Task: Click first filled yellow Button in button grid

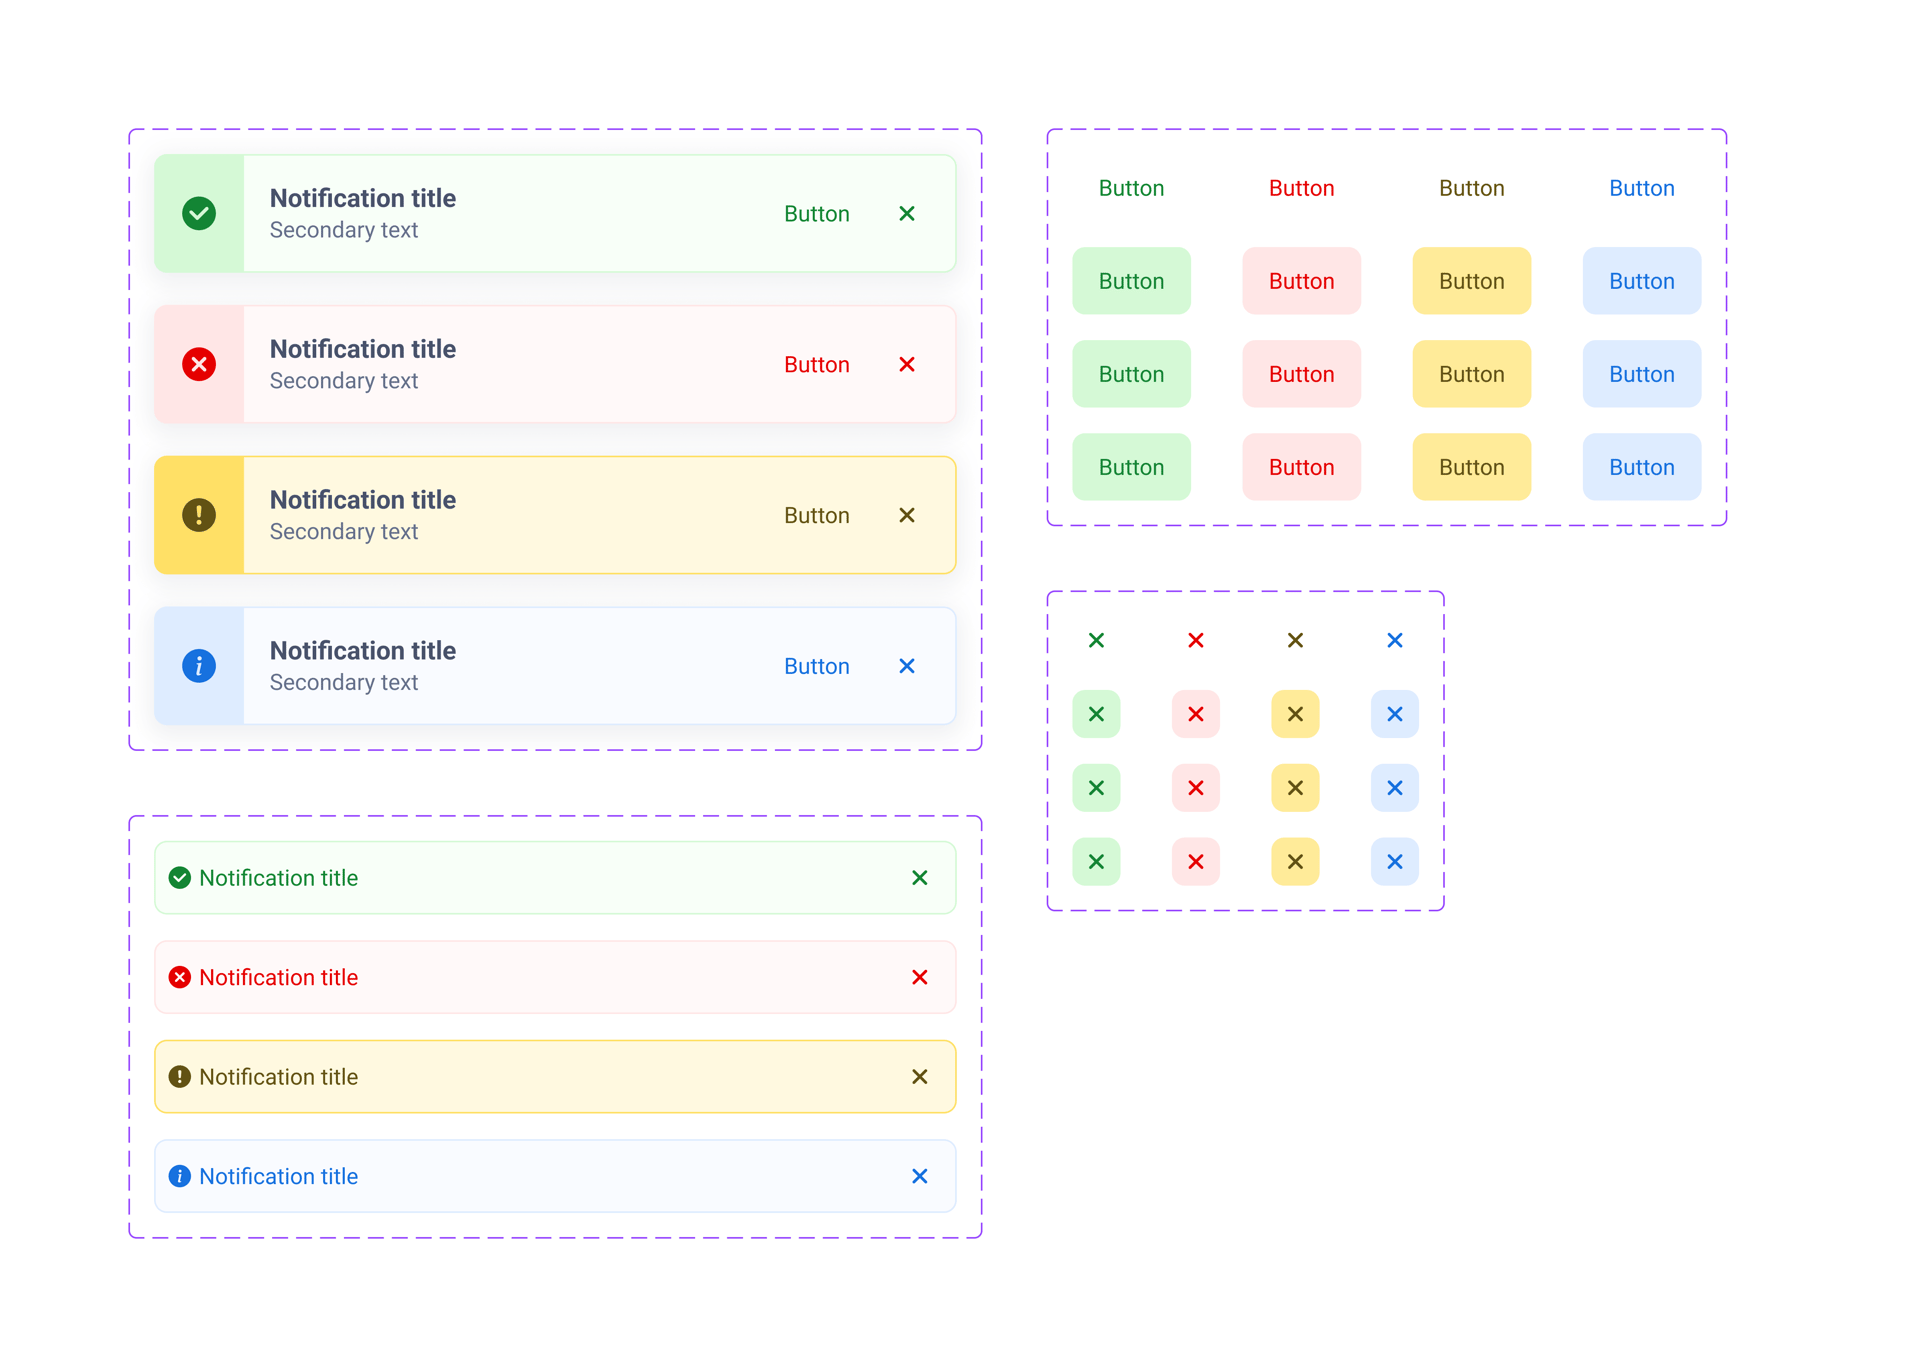Action: pyautogui.click(x=1471, y=281)
